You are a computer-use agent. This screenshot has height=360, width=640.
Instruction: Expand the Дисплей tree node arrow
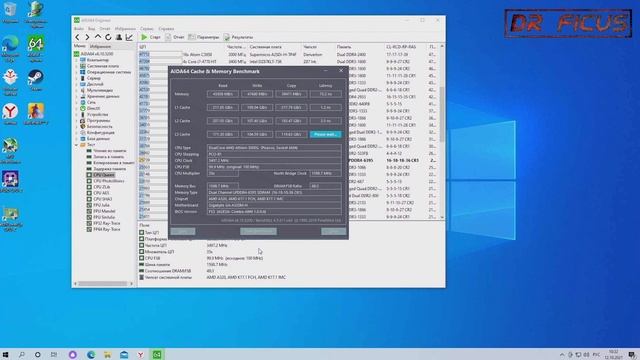click(76, 84)
